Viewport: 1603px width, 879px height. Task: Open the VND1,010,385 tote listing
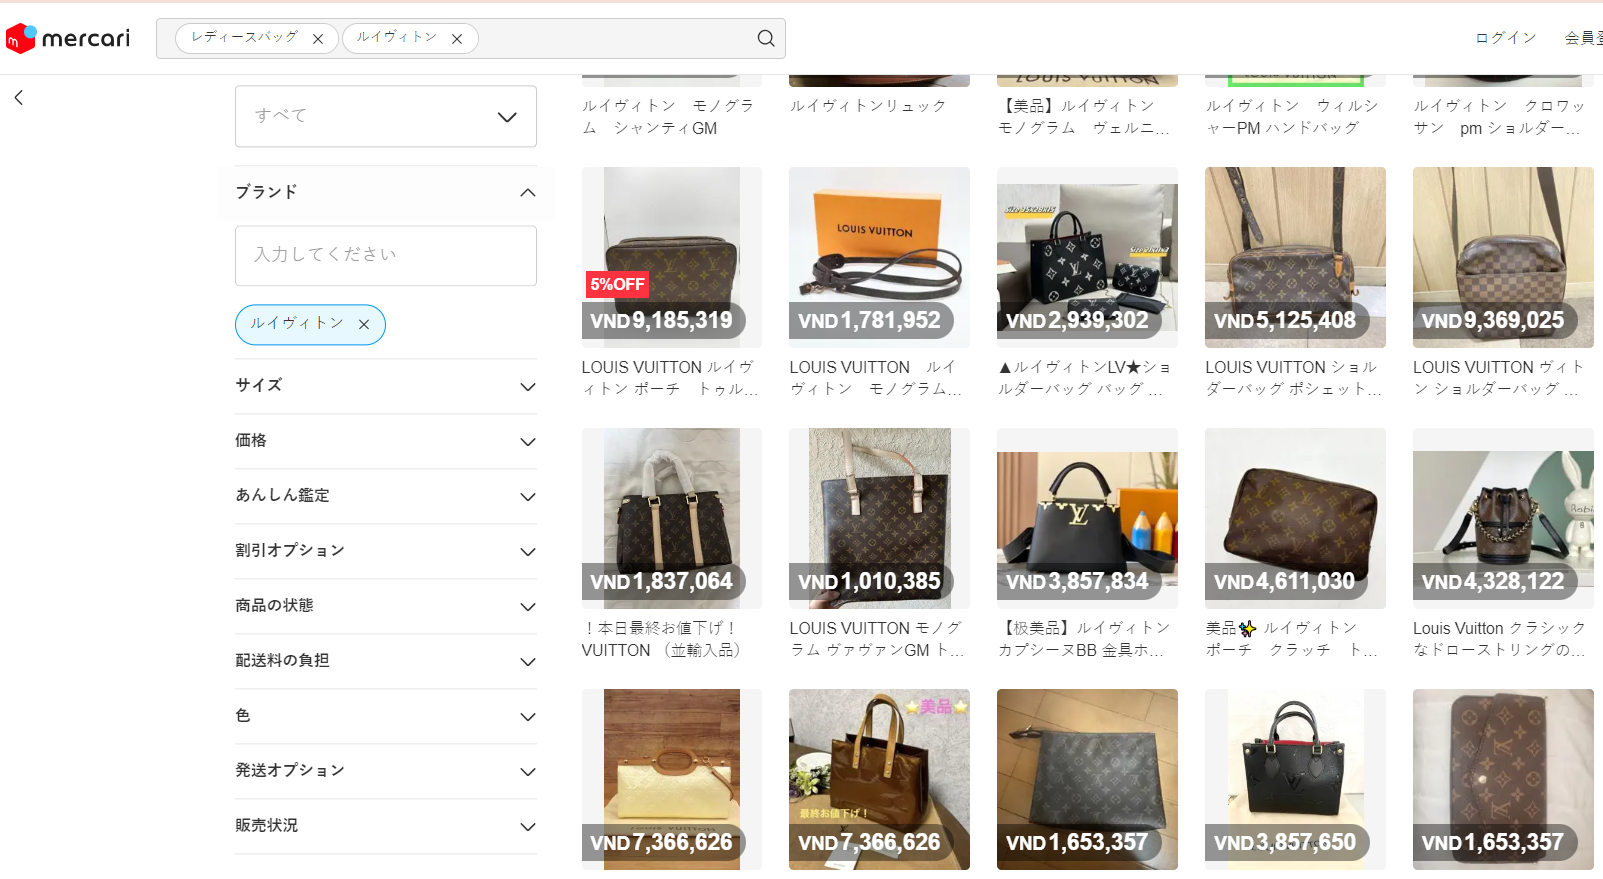point(879,518)
